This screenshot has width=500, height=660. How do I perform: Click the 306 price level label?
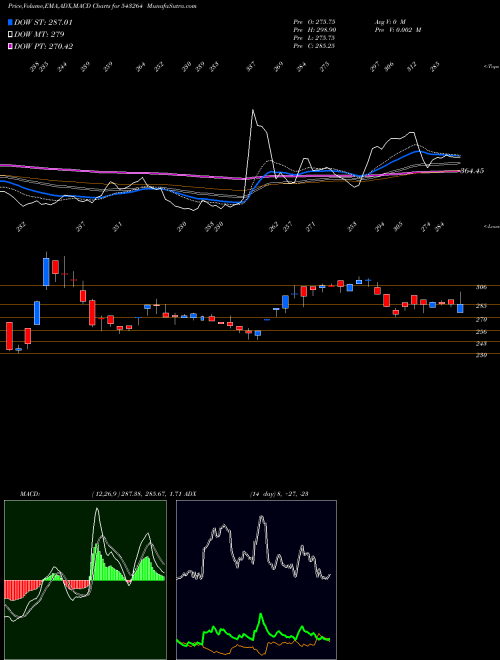click(x=481, y=287)
